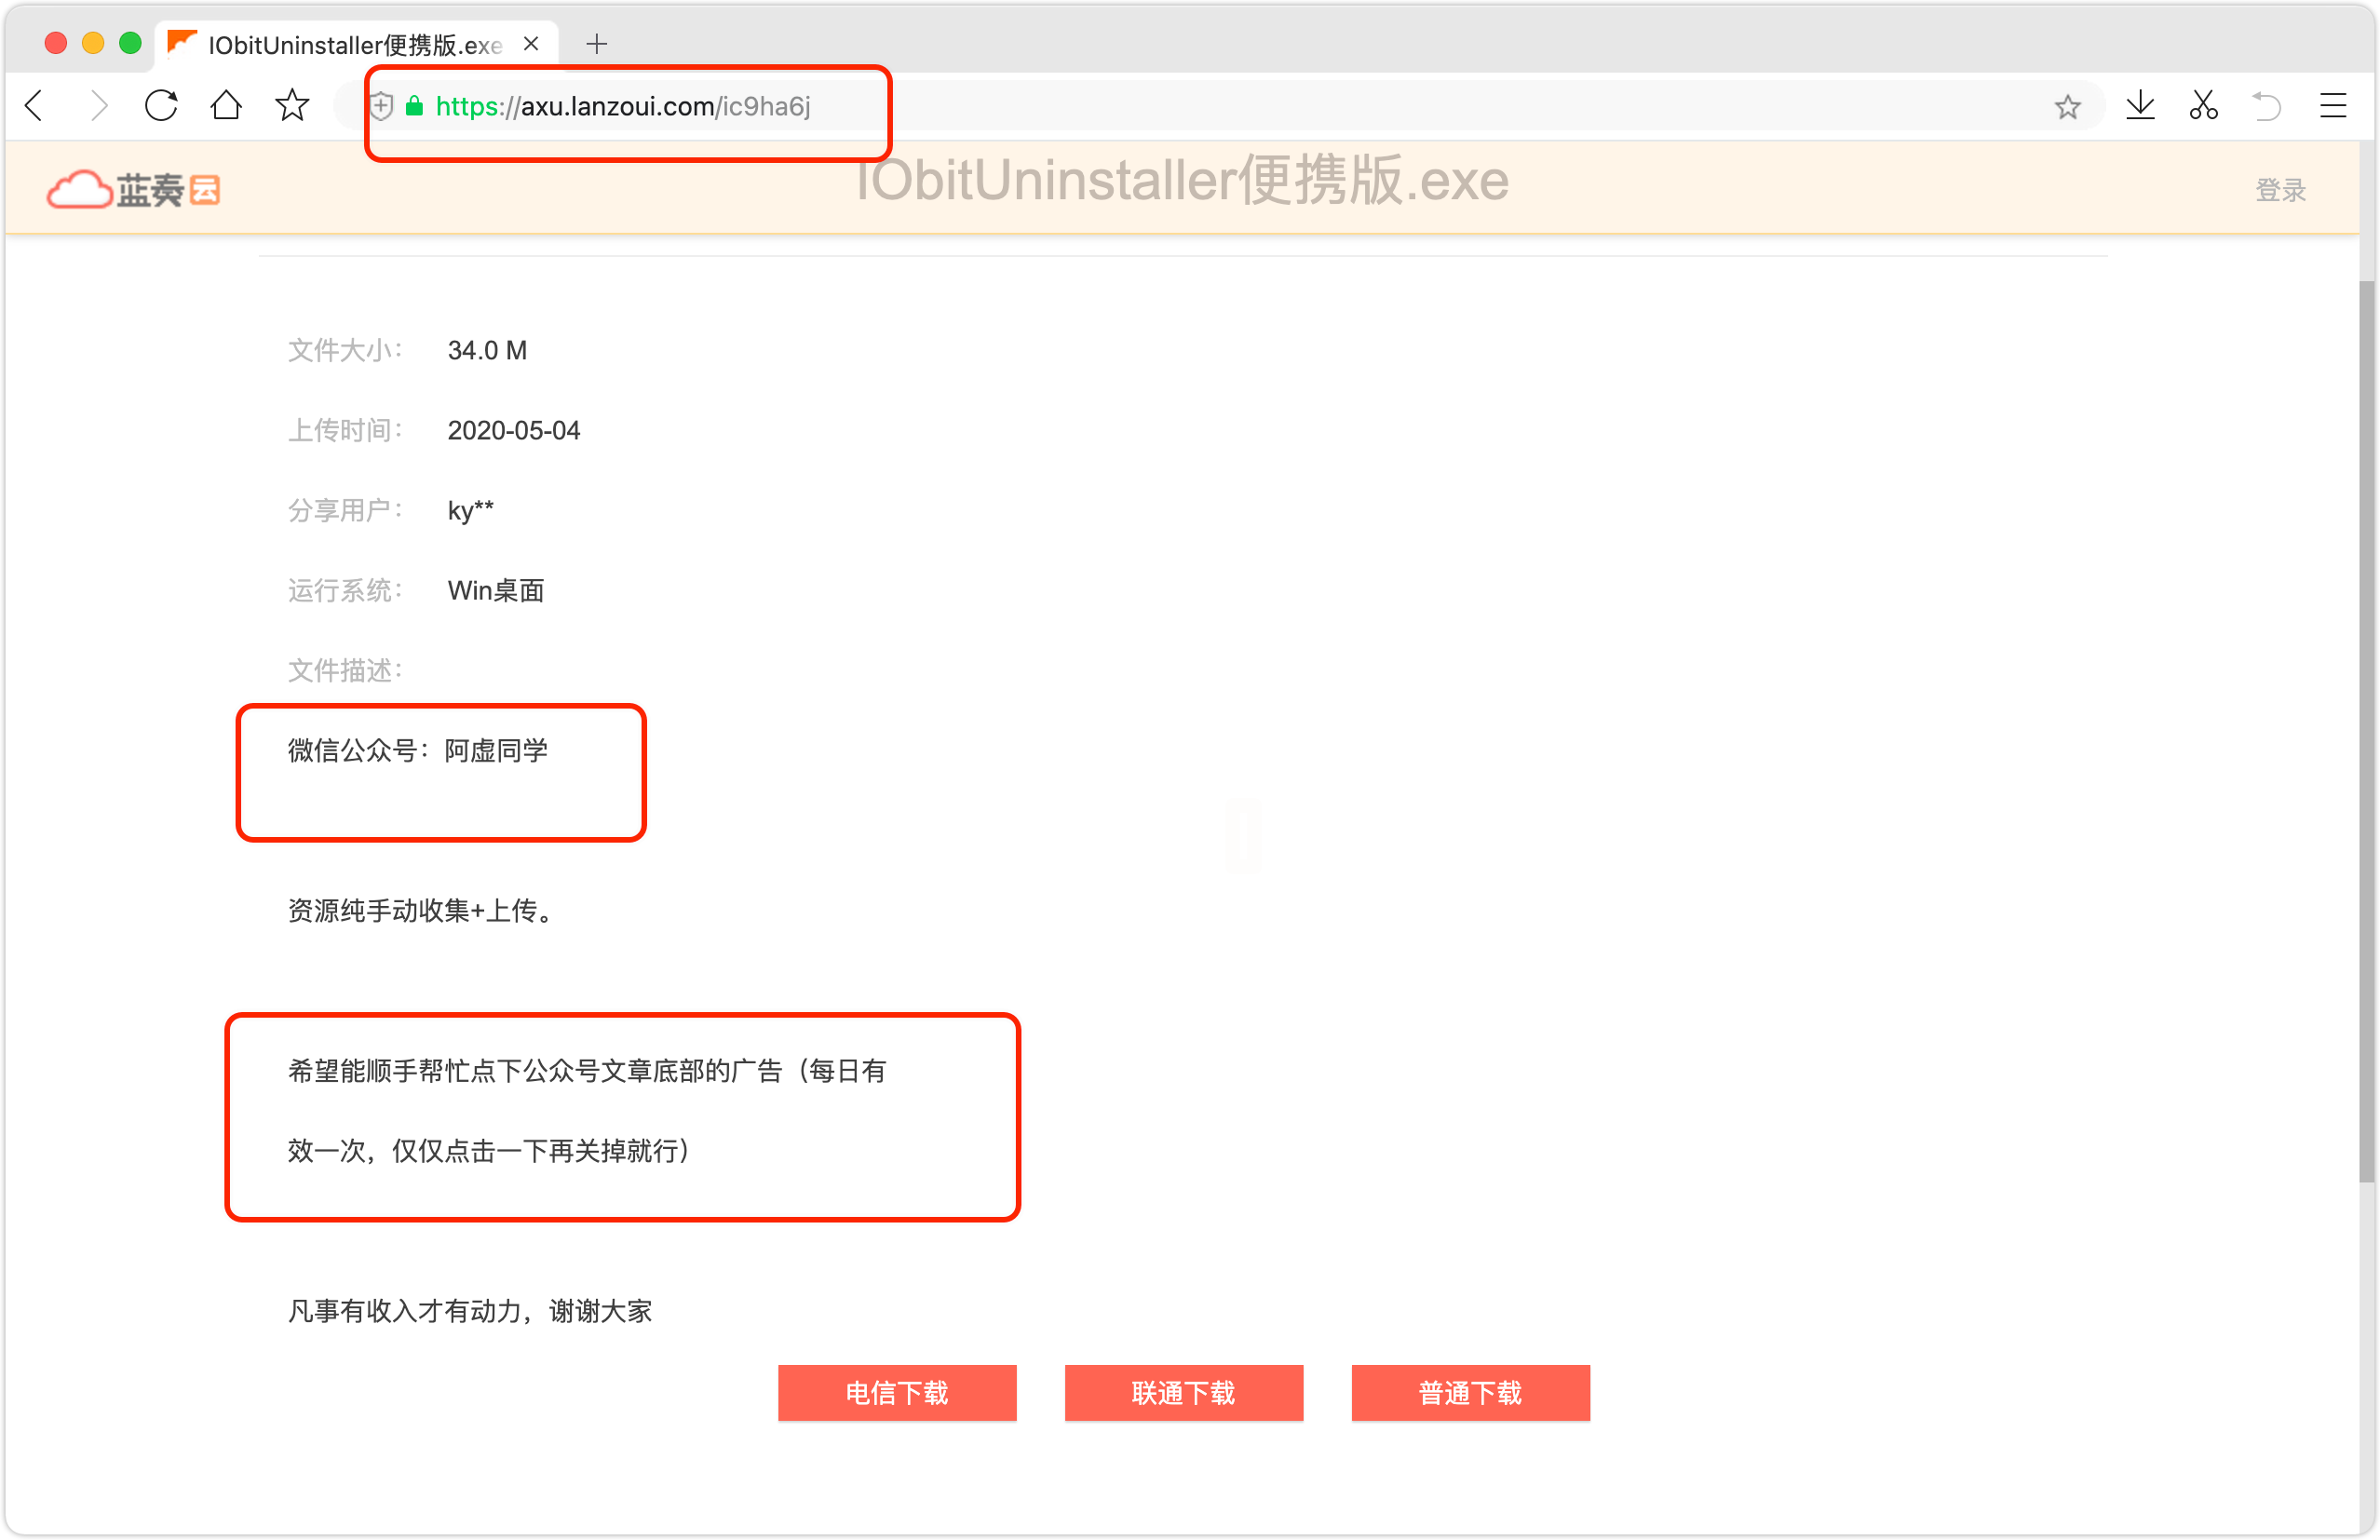Click the shield icon in the address bar
Image resolution: width=2380 pixels, height=1540 pixels.
[x=382, y=106]
